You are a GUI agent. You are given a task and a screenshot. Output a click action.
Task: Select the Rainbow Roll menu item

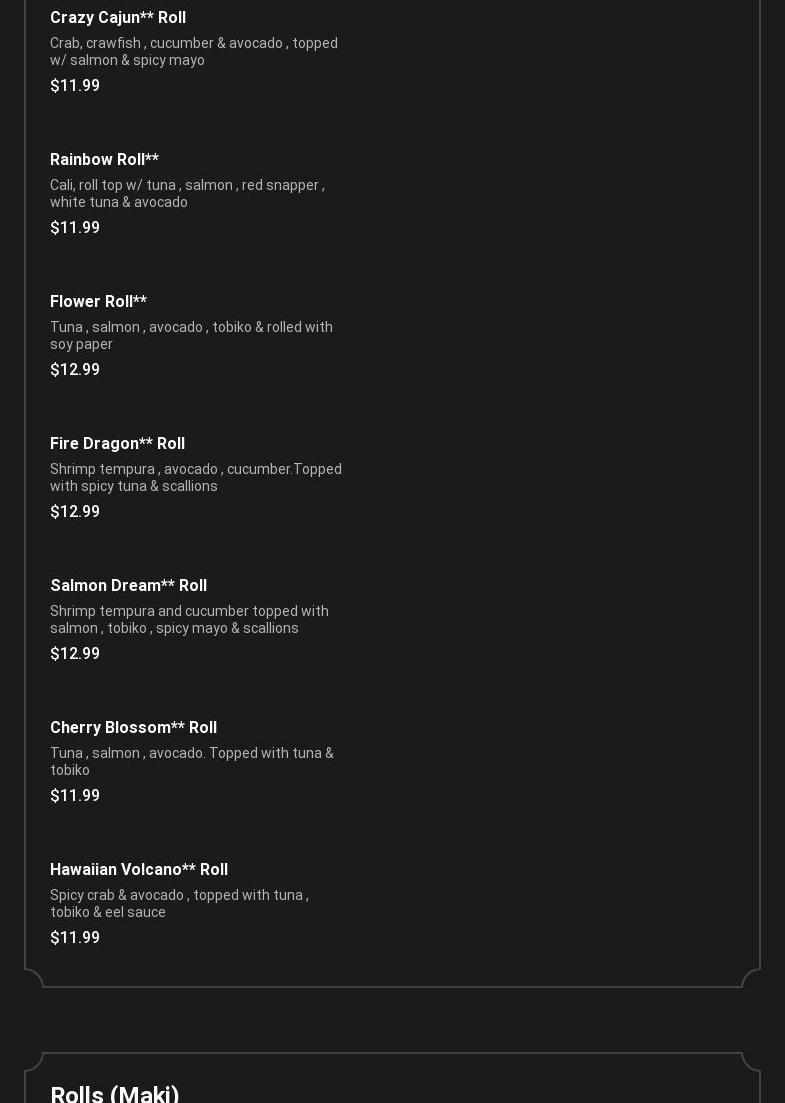(104, 160)
